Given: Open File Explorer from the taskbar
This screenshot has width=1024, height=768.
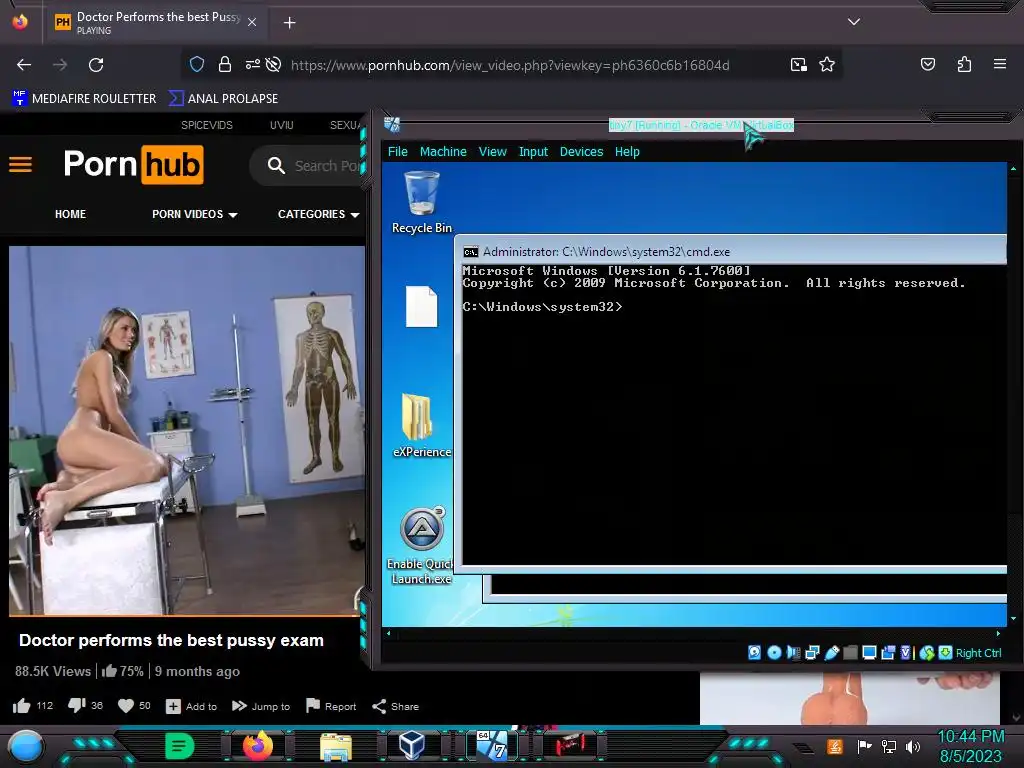Looking at the screenshot, I should point(336,746).
